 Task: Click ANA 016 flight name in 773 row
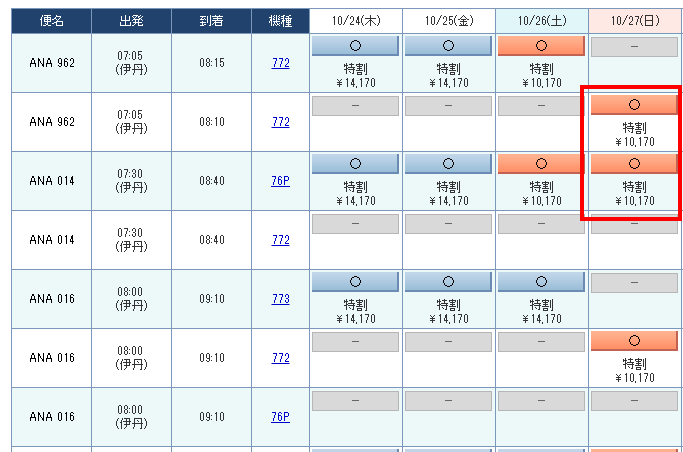tap(52, 299)
